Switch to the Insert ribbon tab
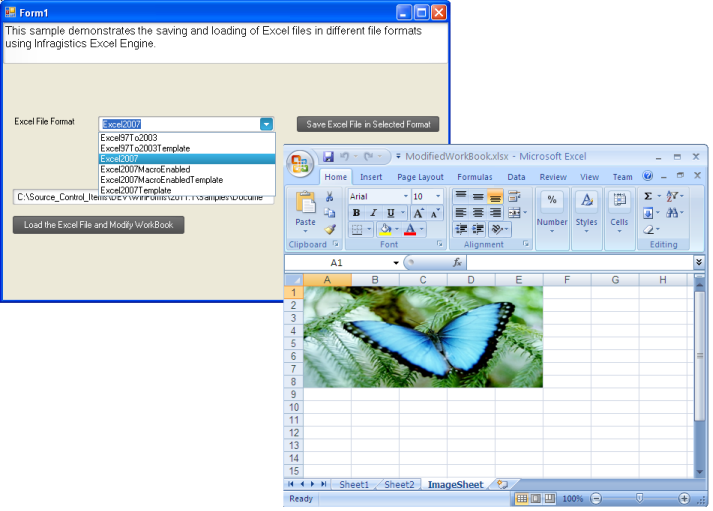This screenshot has width=713, height=511. [x=371, y=177]
